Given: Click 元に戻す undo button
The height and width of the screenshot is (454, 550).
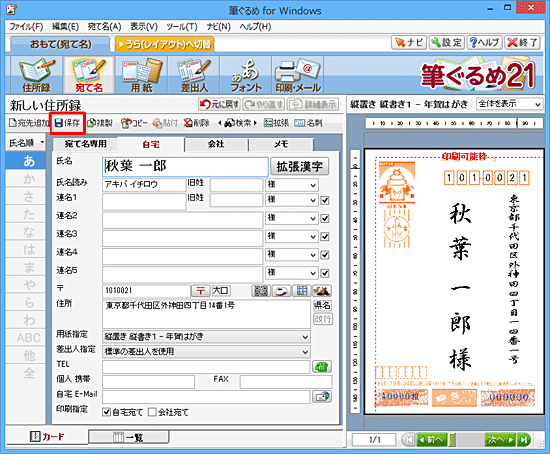Looking at the screenshot, I should click(x=219, y=104).
